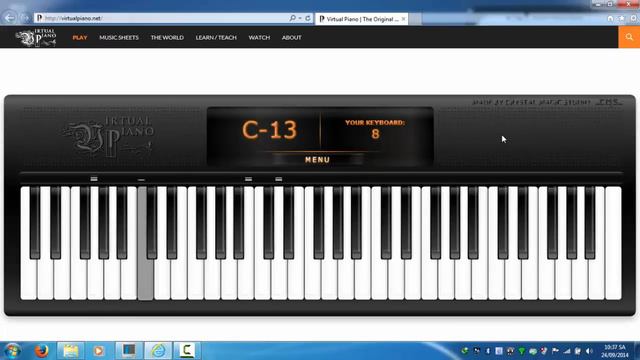Viewport: 640px width, 360px height.
Task: Open the blue monitor app on the taskbar
Action: [129, 351]
